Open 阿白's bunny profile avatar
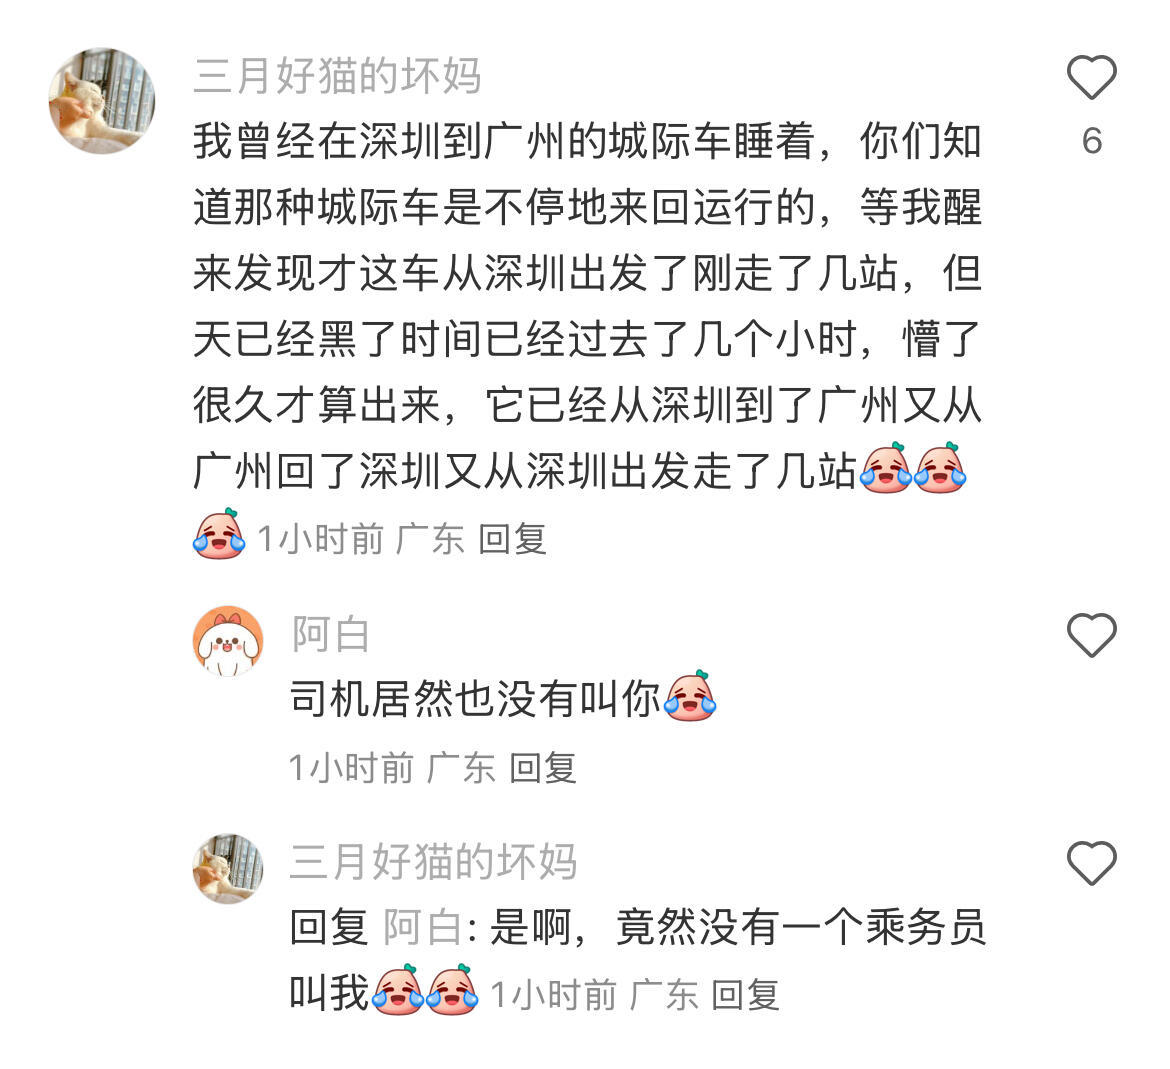 [228, 641]
